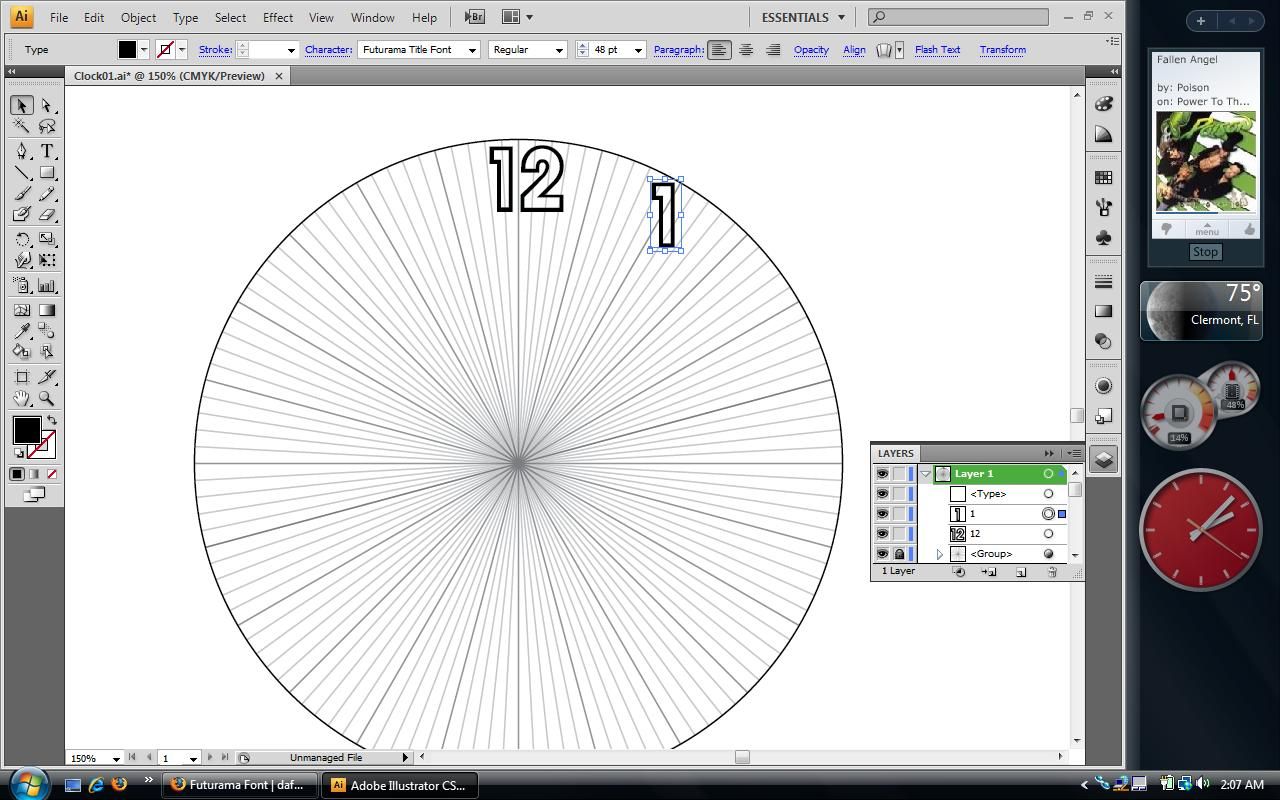Unlock the <Group> layer by clicking its padlock
The width and height of the screenshot is (1280, 800).
899,553
